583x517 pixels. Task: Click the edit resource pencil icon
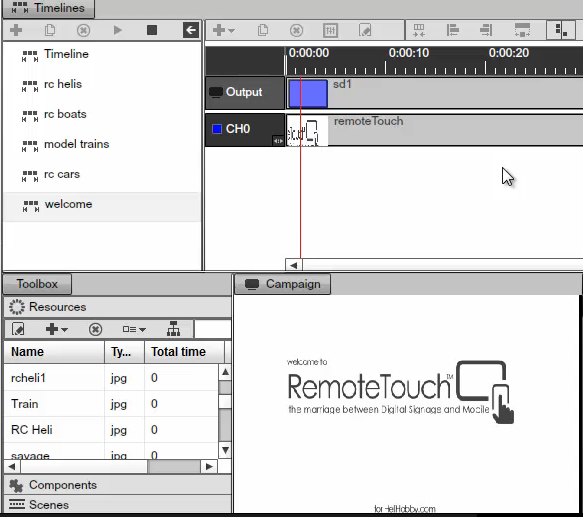tap(18, 329)
